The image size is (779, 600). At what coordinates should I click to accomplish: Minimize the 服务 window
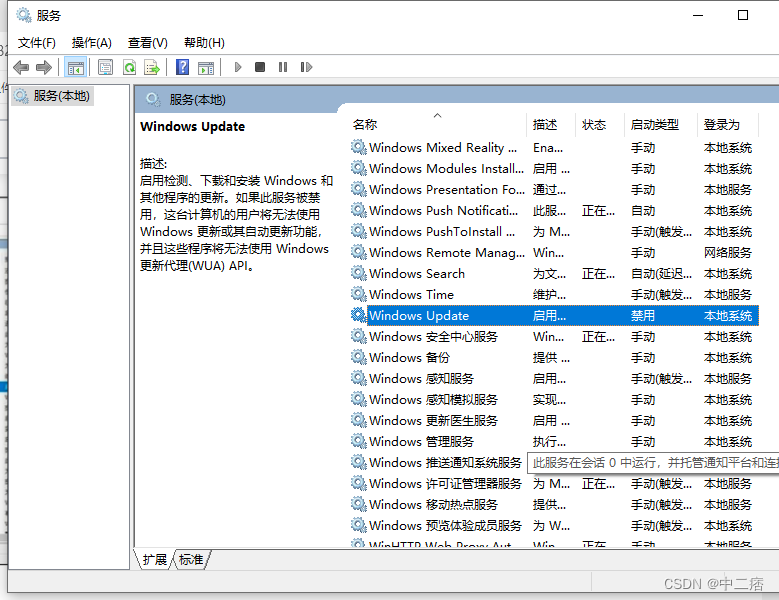click(698, 15)
